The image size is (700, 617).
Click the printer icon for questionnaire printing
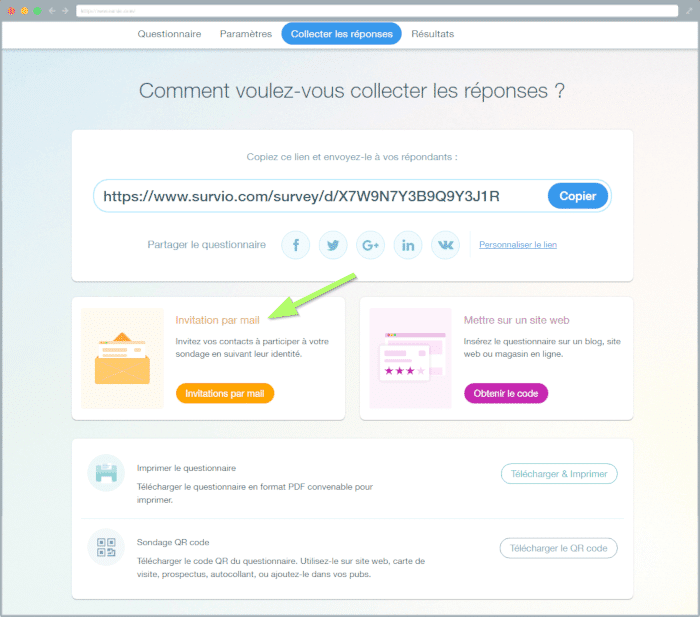105,473
